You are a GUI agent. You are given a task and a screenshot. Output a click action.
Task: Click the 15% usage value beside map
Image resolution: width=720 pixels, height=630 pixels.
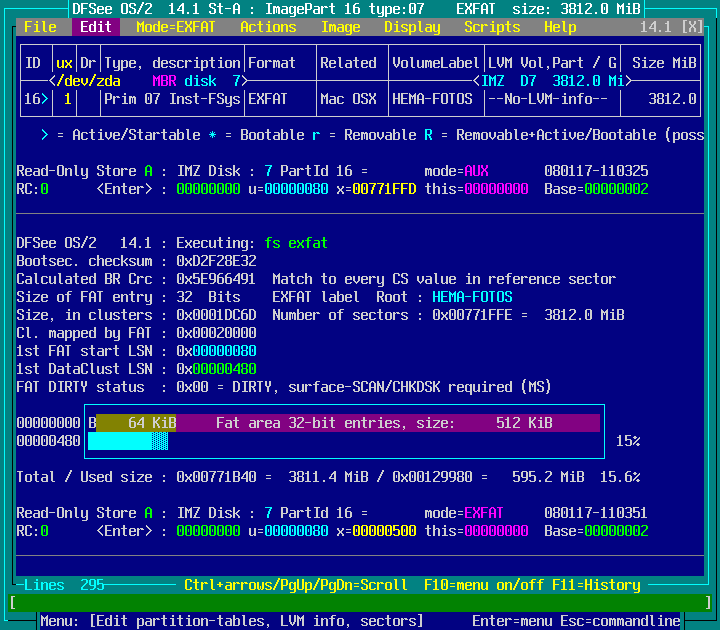[x=628, y=441]
